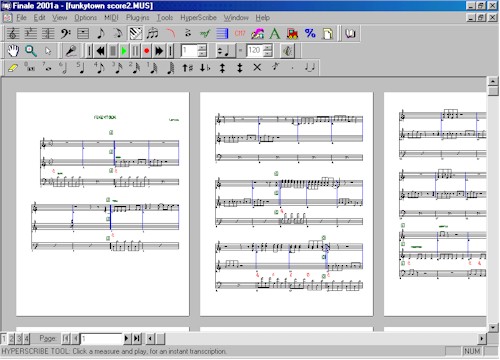The width and height of the screenshot is (500, 360).
Task: Select the Text tool green A
Action: point(275,33)
